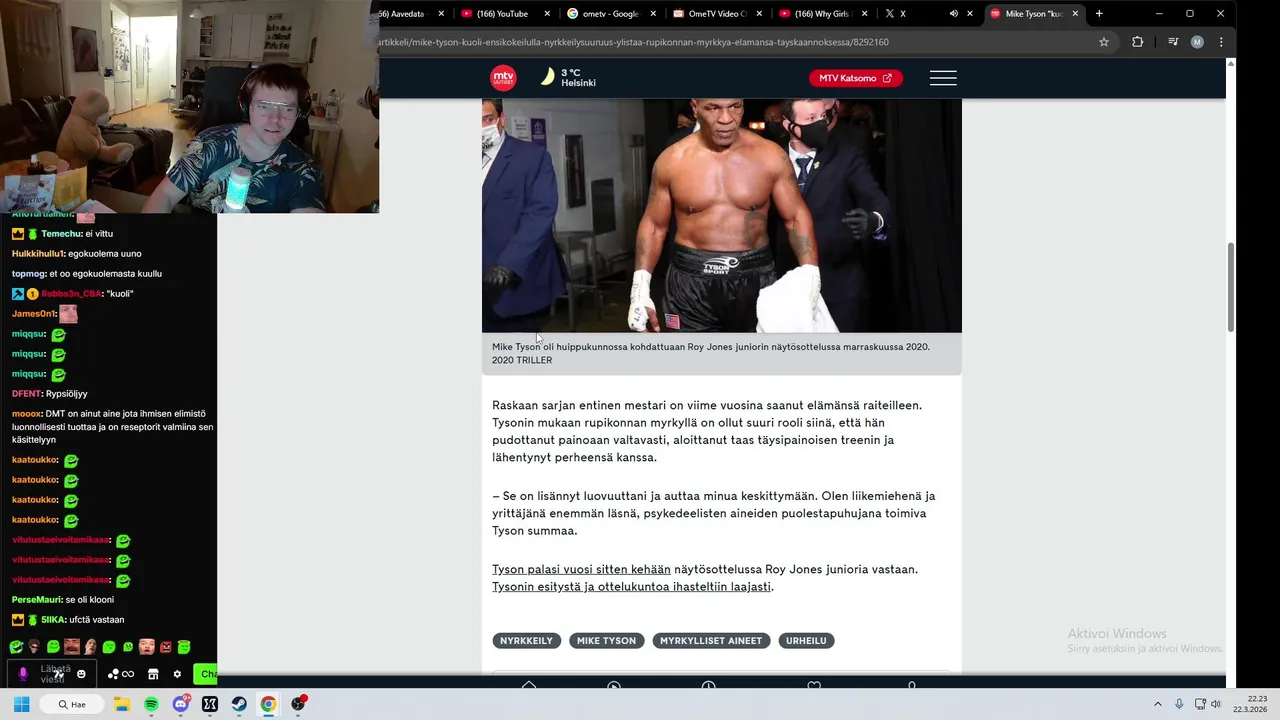Click system tray microphone icon
The height and width of the screenshot is (720, 1280).
coord(1179,704)
